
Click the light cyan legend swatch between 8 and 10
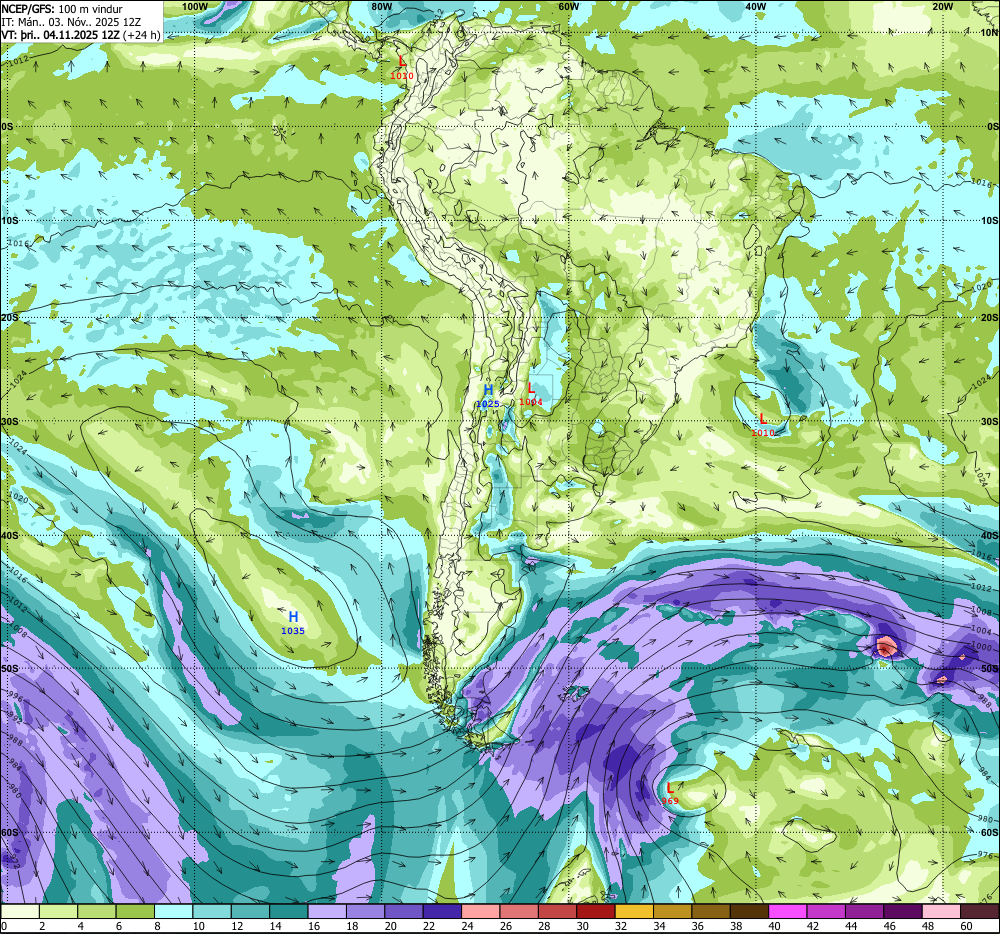pos(174,911)
